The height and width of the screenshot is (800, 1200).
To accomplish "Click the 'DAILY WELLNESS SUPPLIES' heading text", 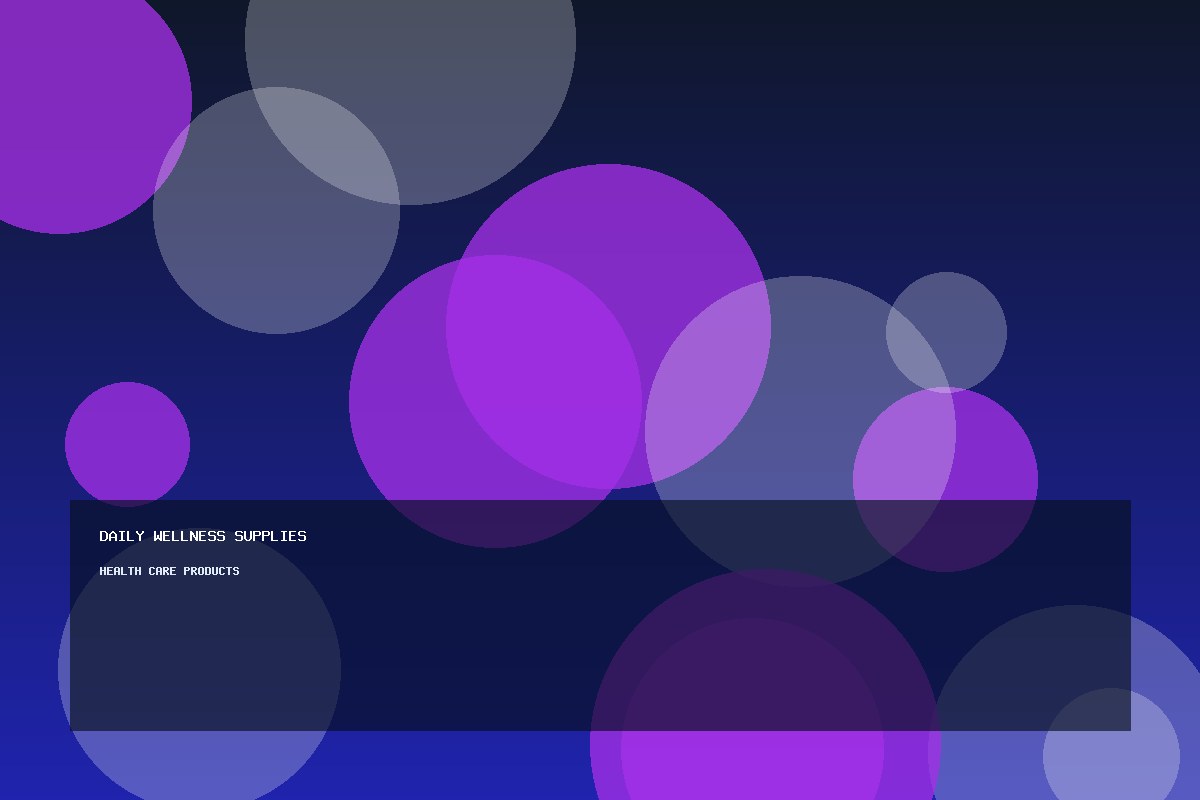I will pyautogui.click(x=203, y=536).
